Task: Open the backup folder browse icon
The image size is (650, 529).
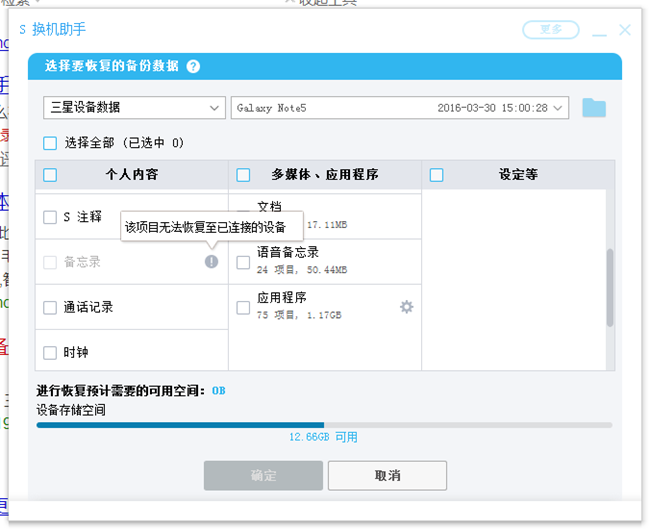Action: point(594,108)
